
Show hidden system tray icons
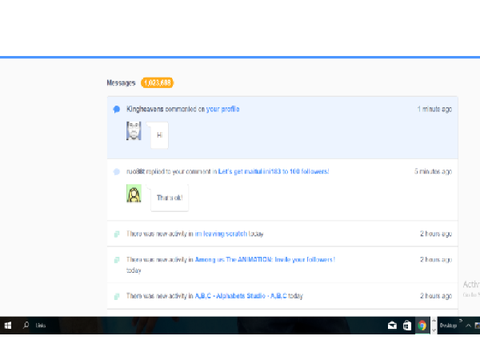(468, 326)
